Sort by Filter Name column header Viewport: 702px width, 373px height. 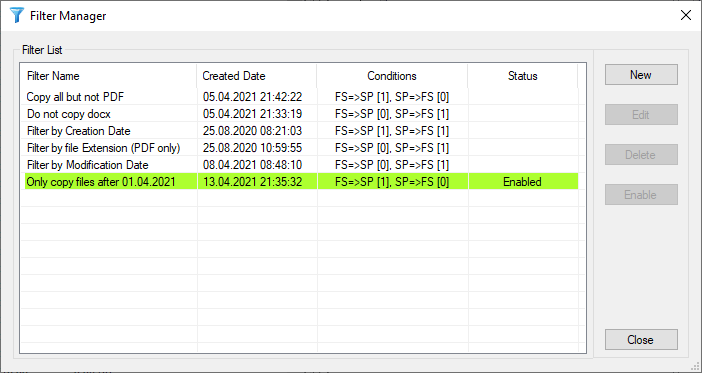point(108,76)
